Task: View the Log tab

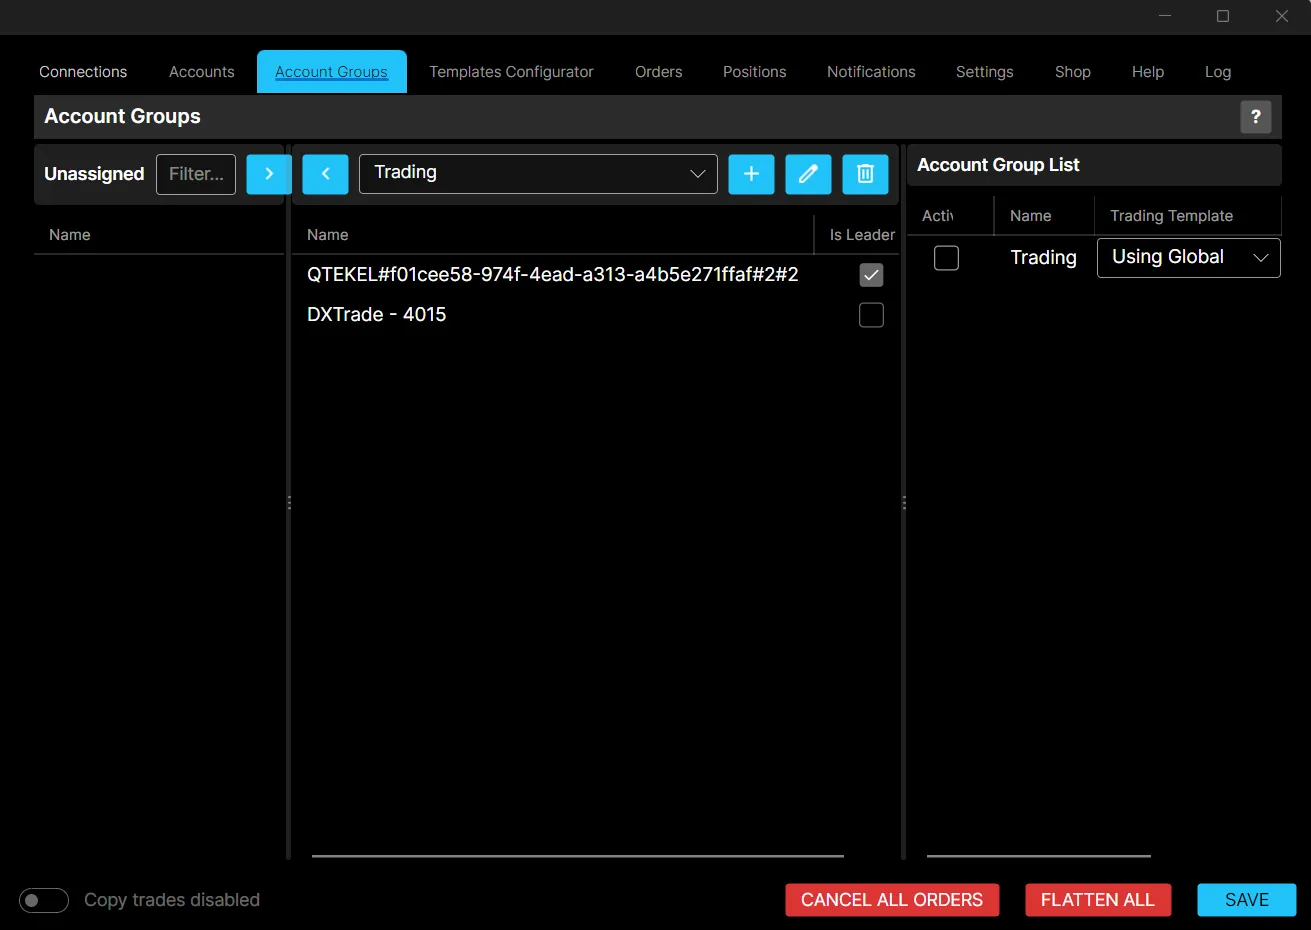Action: coord(1217,72)
